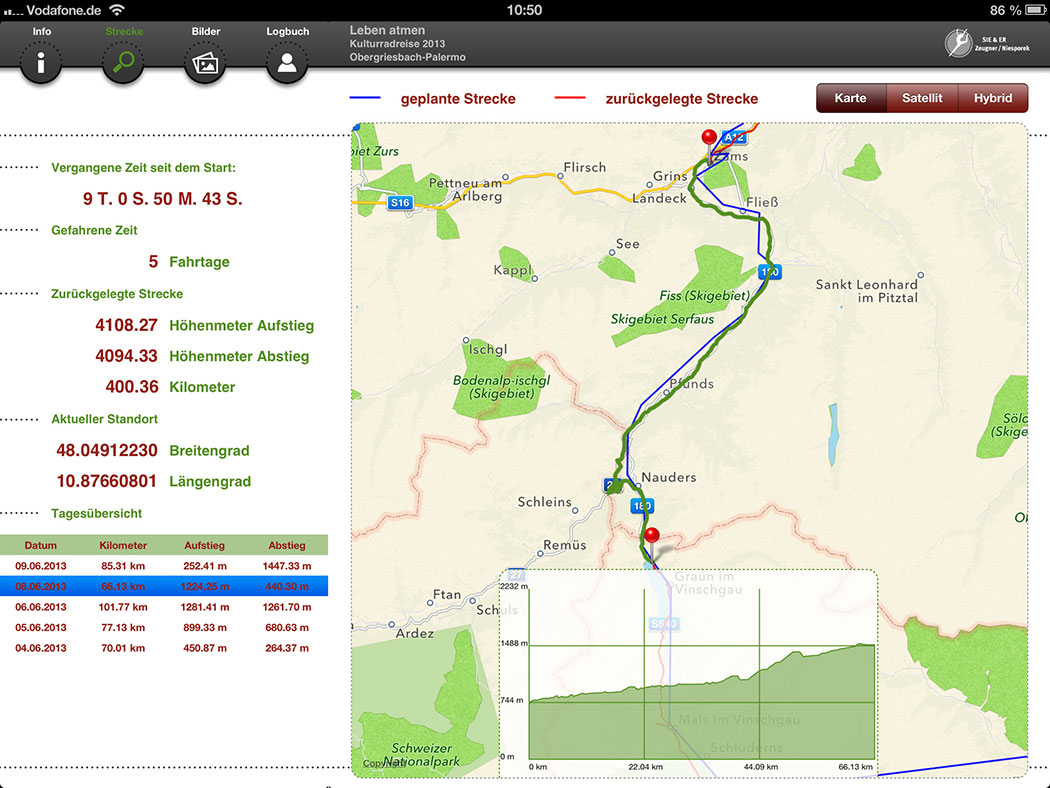Switch map to Karte view

point(850,98)
